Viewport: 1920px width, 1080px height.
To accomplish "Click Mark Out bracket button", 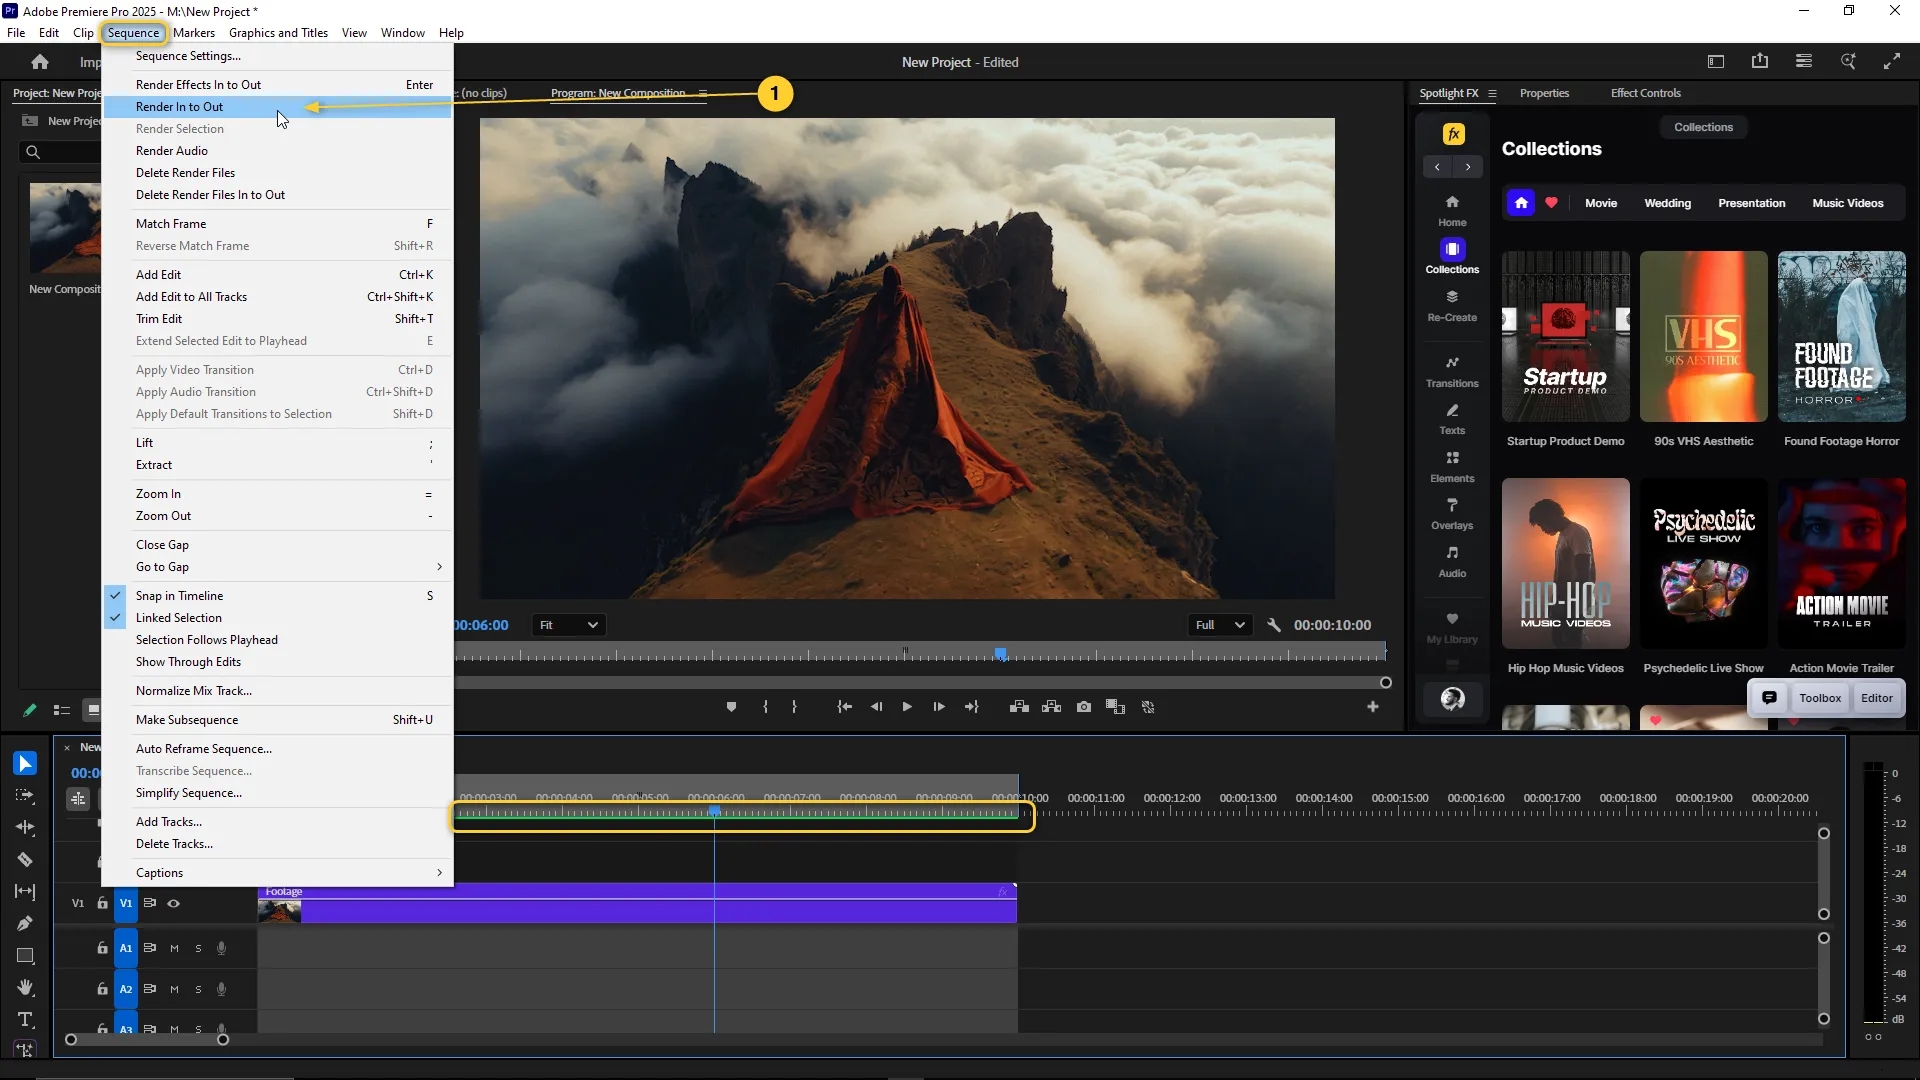I will click(795, 707).
